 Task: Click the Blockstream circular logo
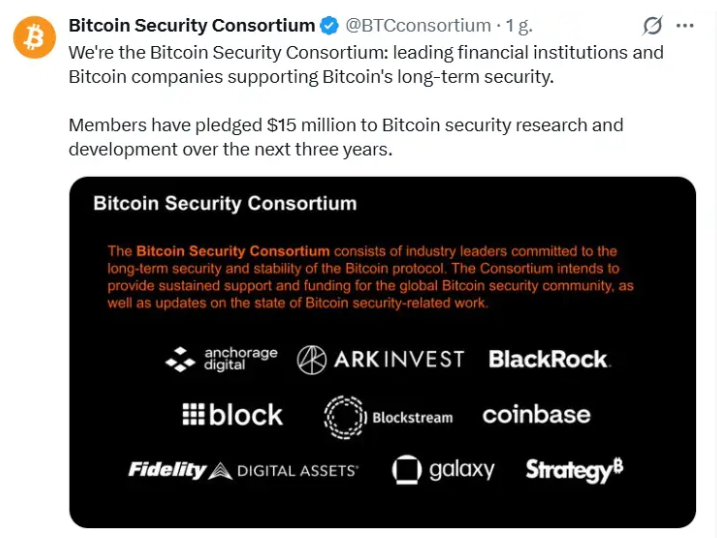[389, 417]
